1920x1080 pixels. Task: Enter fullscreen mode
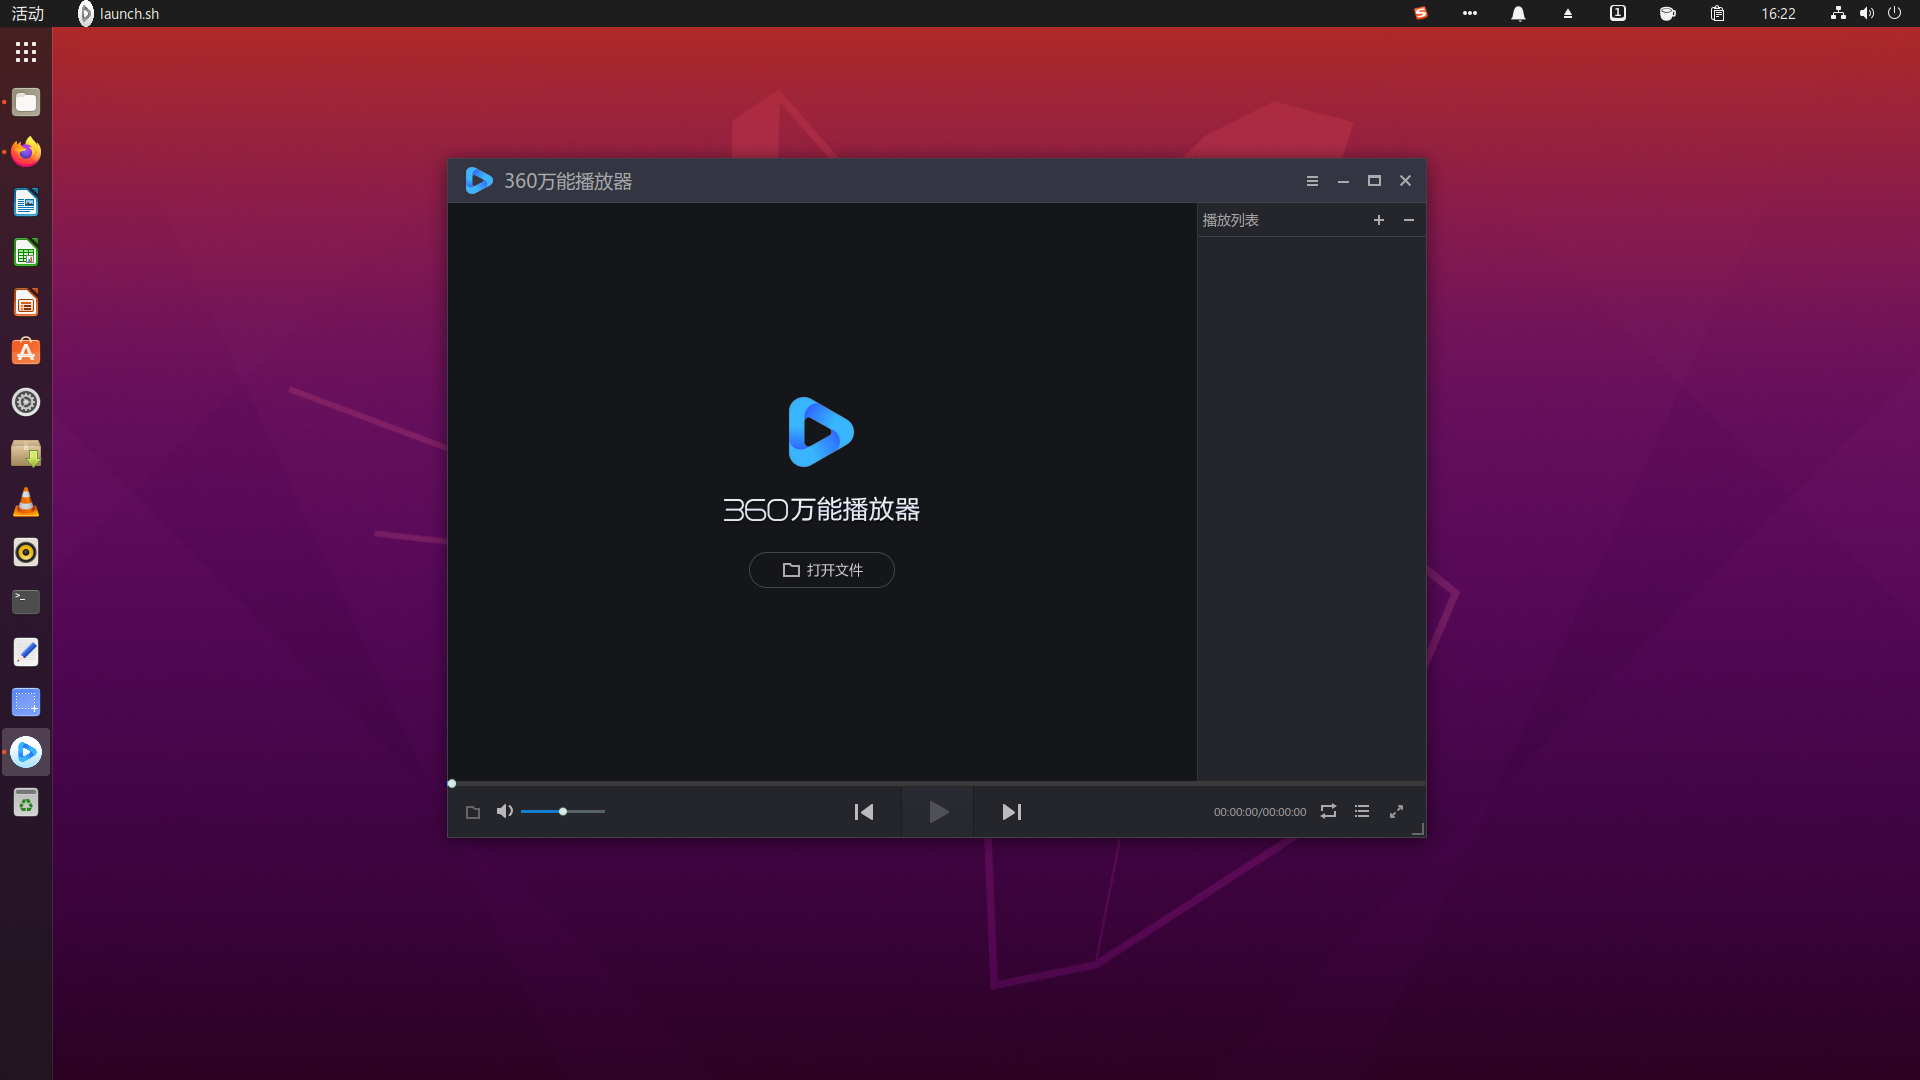tap(1396, 811)
